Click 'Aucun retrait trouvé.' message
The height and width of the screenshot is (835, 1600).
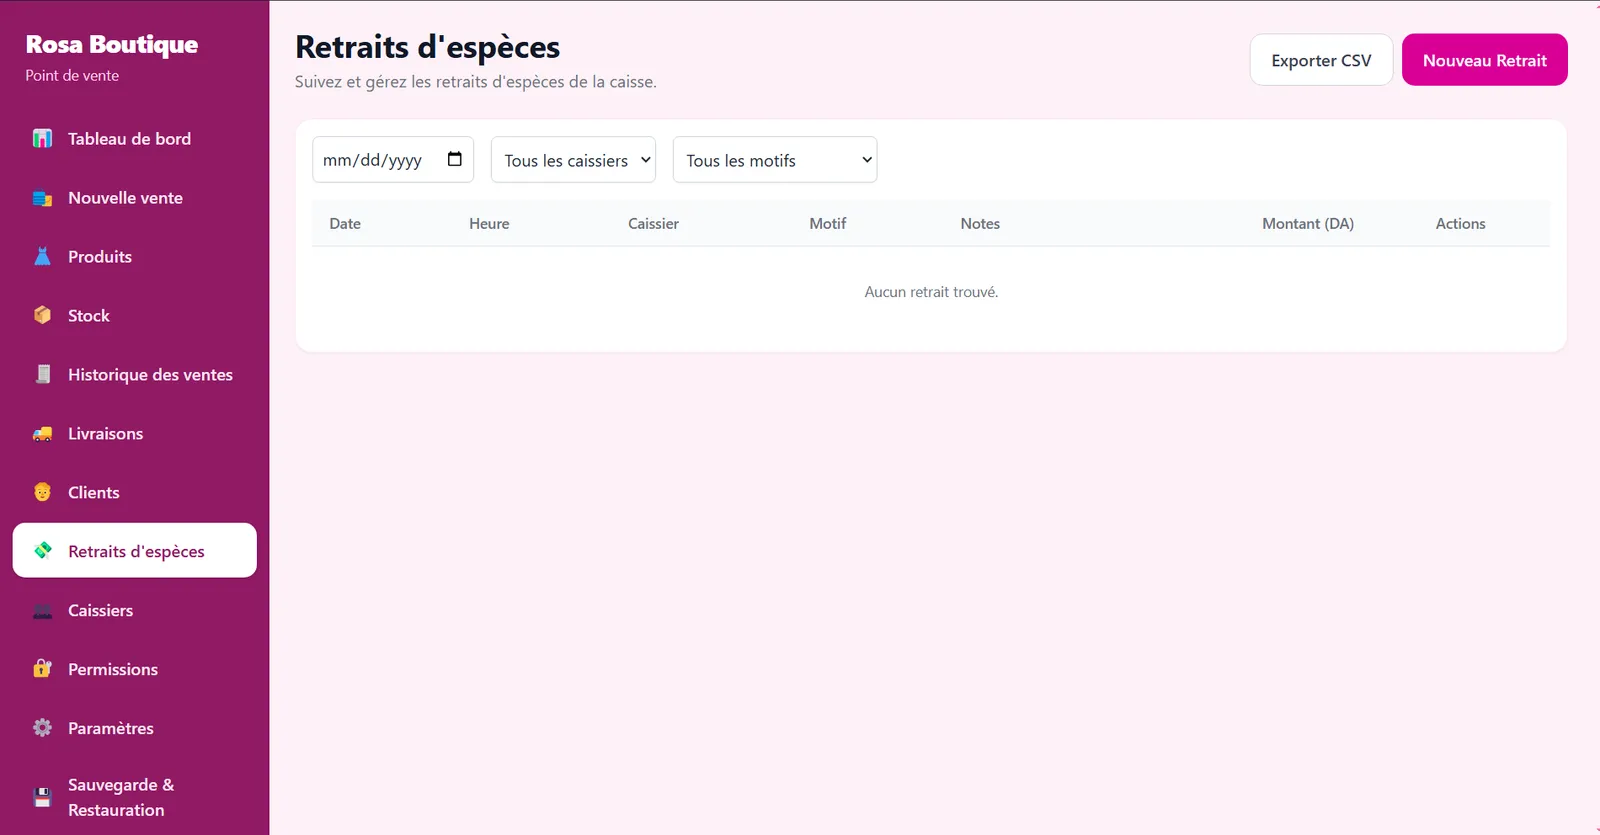(x=931, y=292)
